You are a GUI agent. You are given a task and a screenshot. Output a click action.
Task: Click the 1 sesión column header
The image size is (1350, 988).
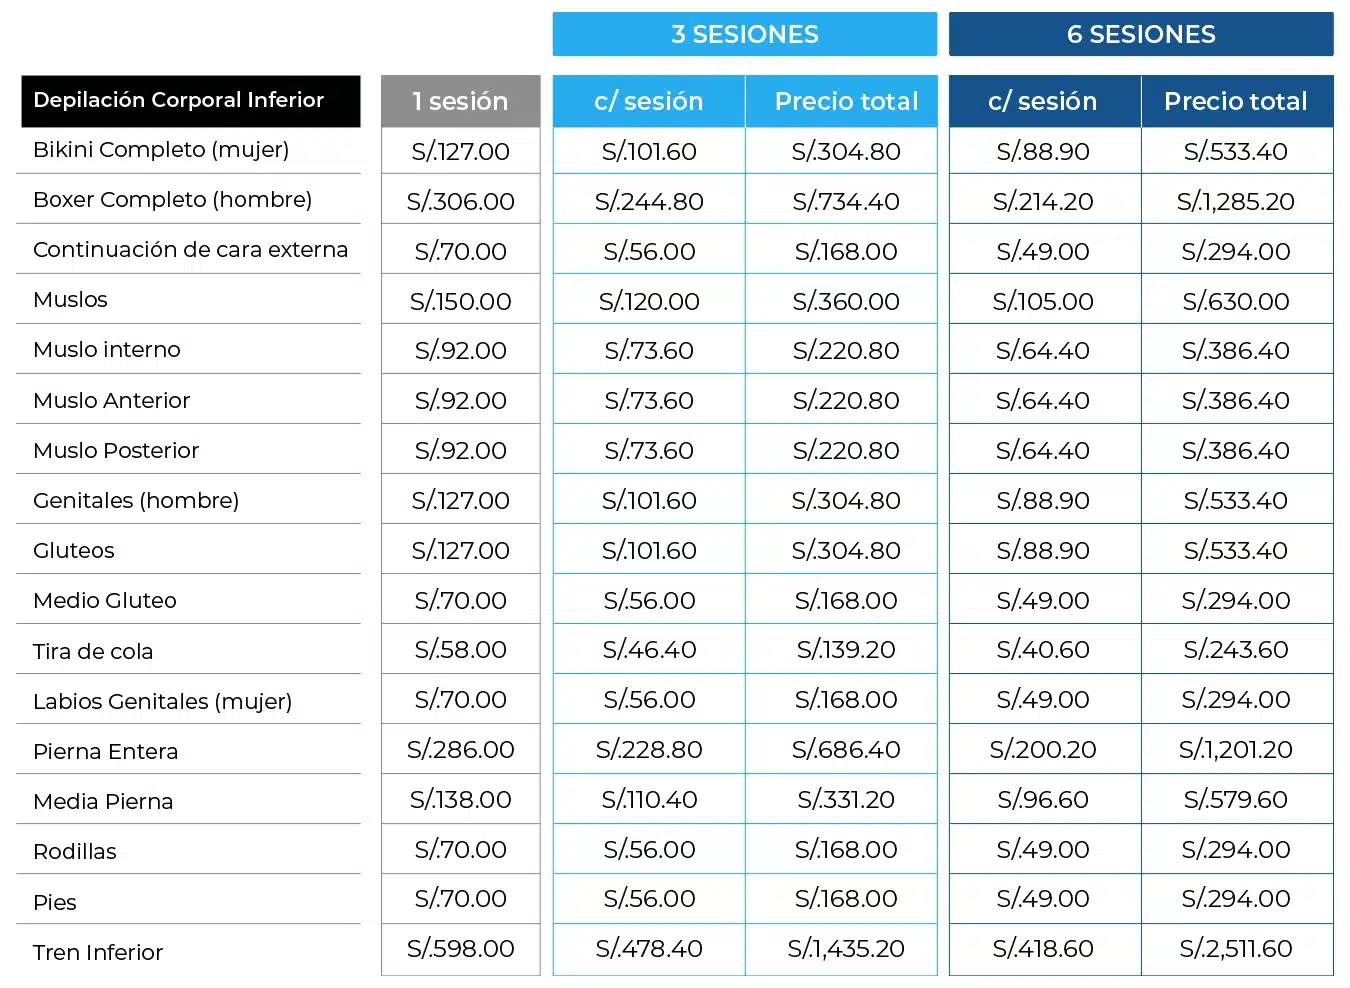pyautogui.click(x=460, y=101)
